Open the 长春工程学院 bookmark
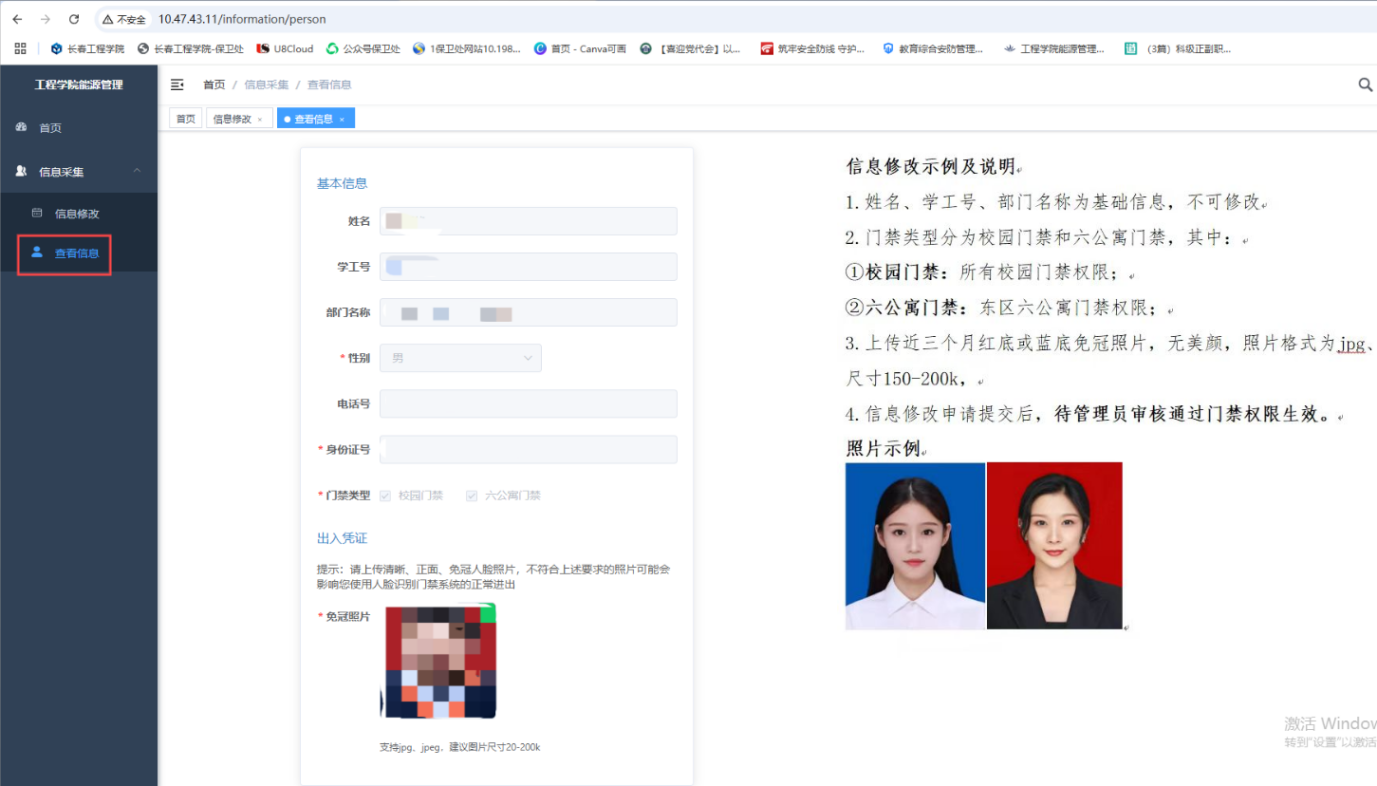 point(88,48)
